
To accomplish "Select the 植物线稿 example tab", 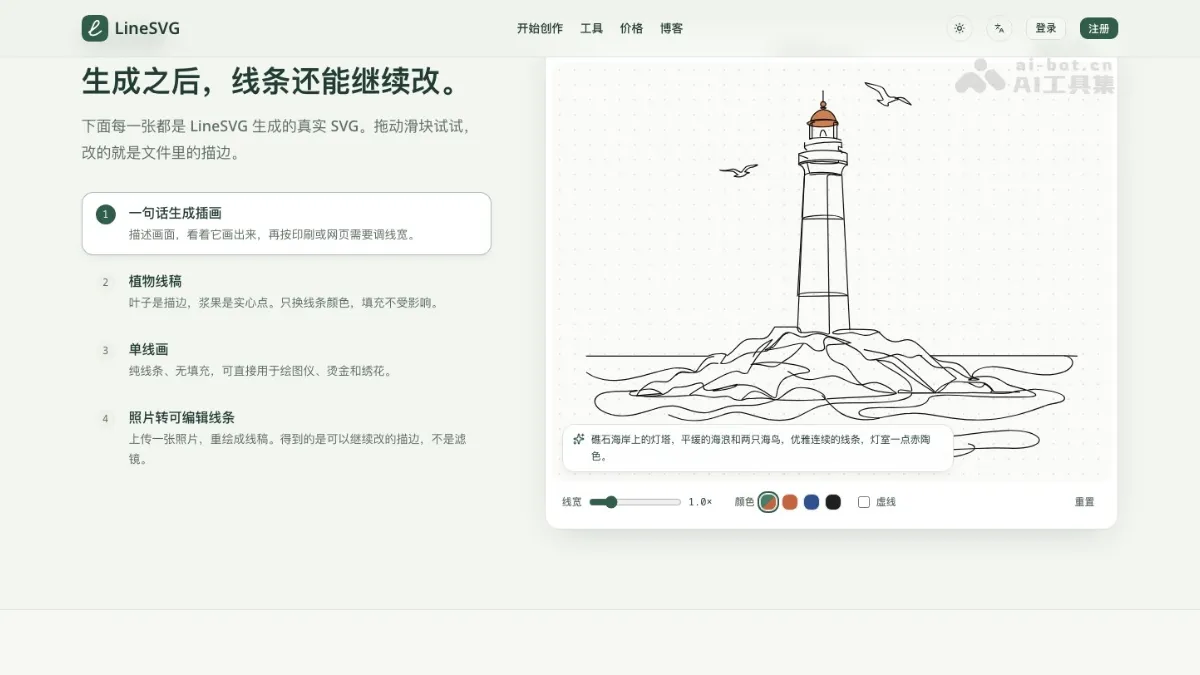I will pos(286,291).
